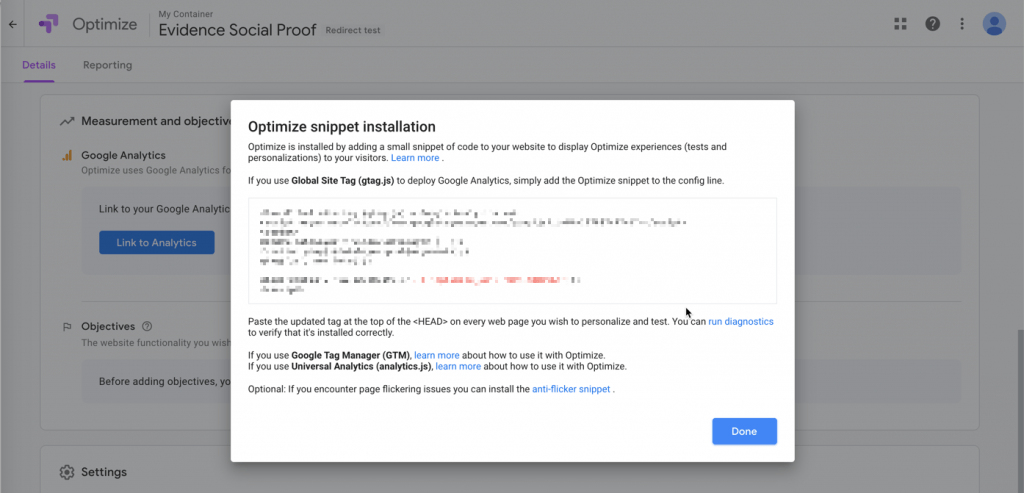The width and height of the screenshot is (1024, 493).
Task: Click the Evidence Social Proof title
Action: [x=238, y=30]
